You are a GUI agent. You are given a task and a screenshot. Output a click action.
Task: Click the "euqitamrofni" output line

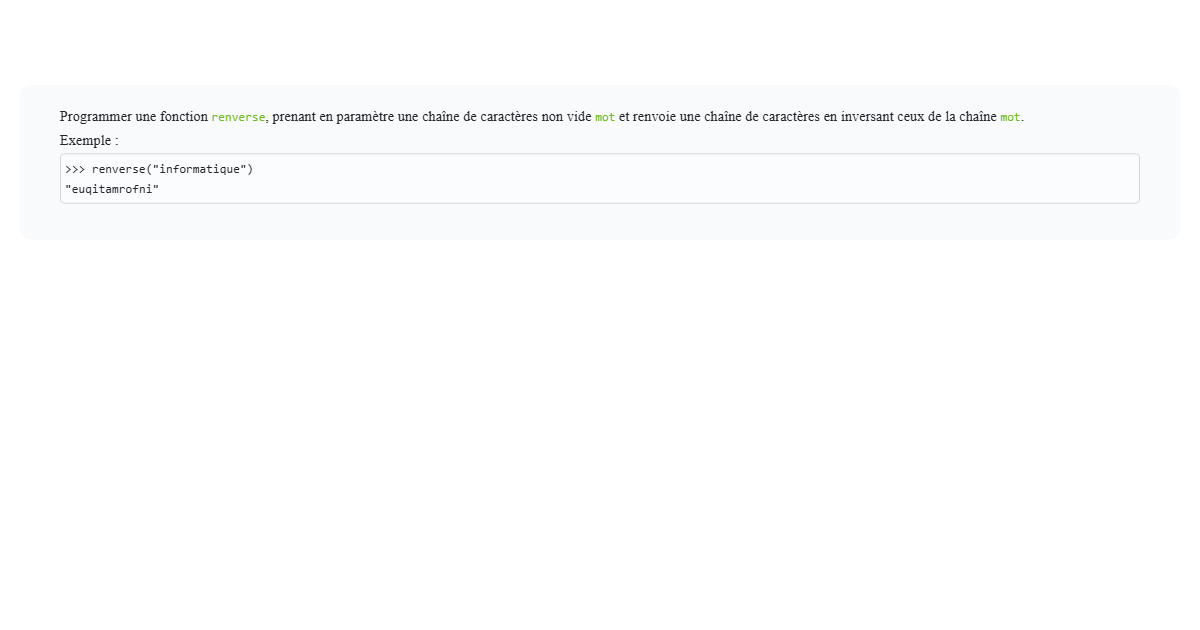coord(112,189)
